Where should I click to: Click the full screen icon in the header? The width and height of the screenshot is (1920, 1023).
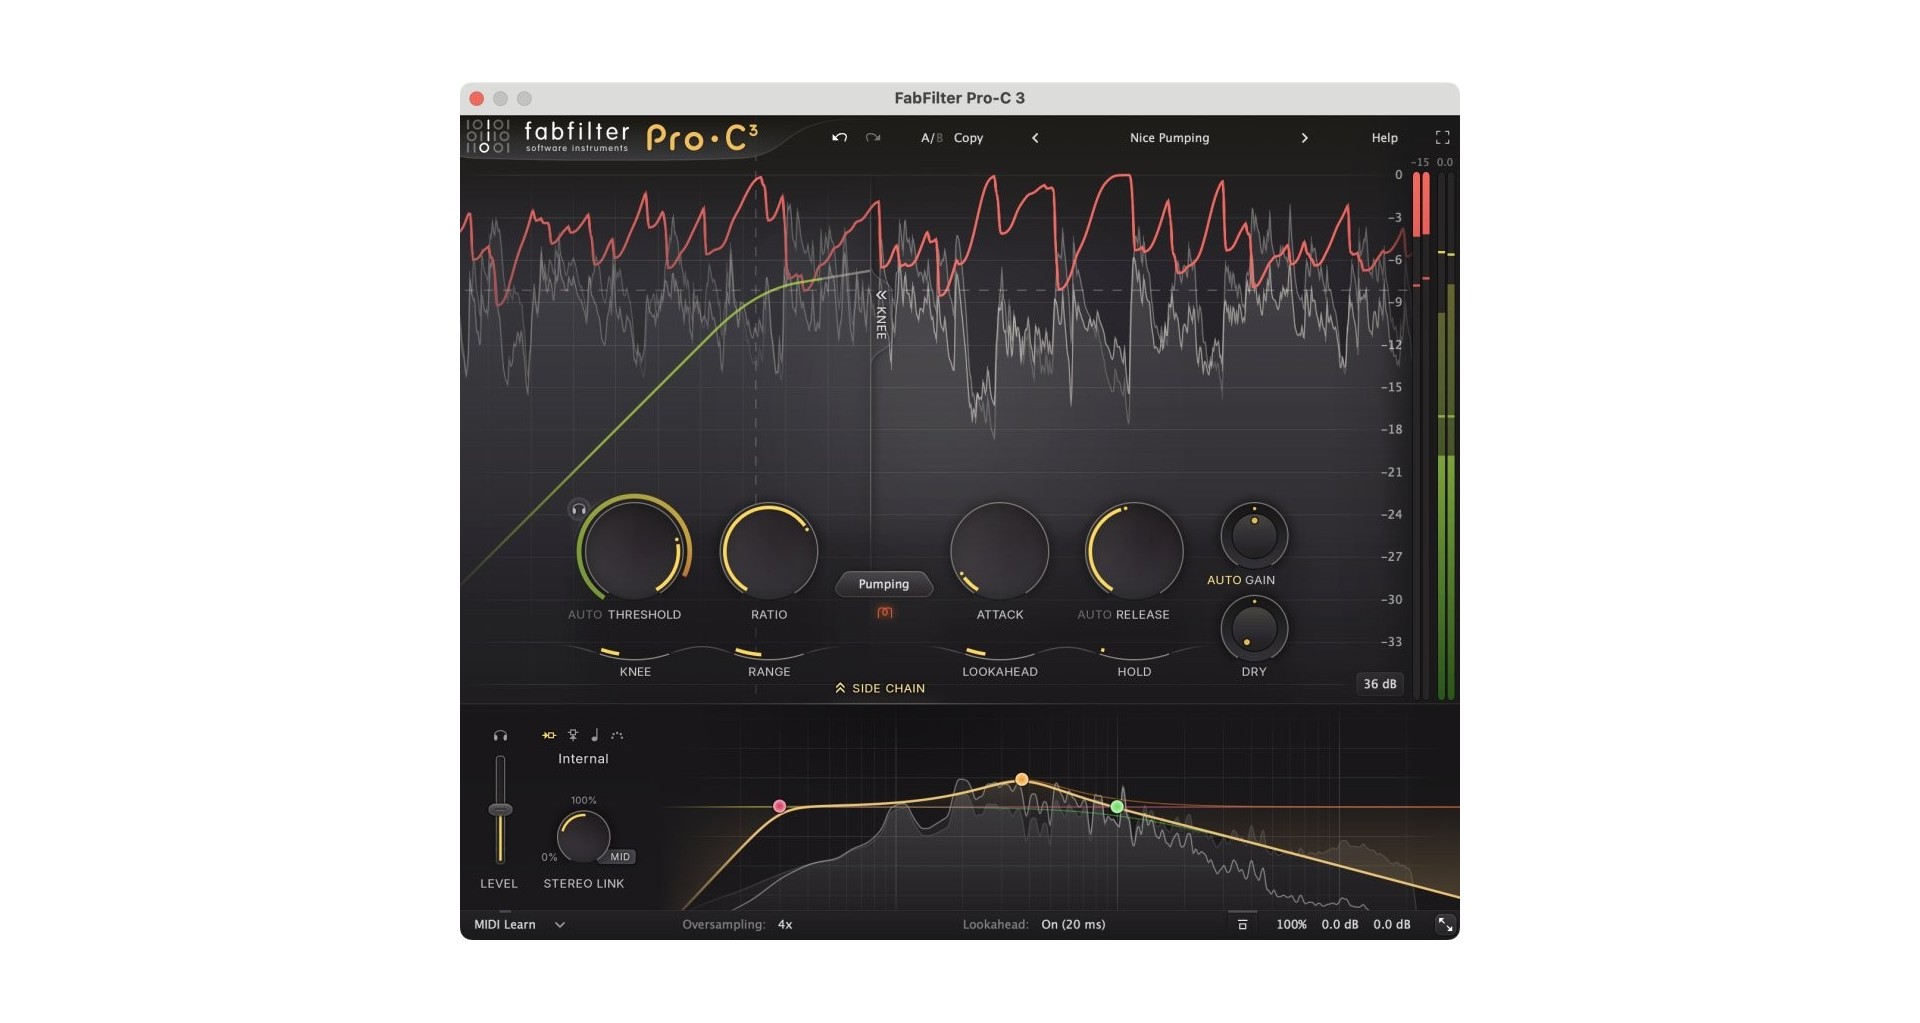pyautogui.click(x=1442, y=138)
